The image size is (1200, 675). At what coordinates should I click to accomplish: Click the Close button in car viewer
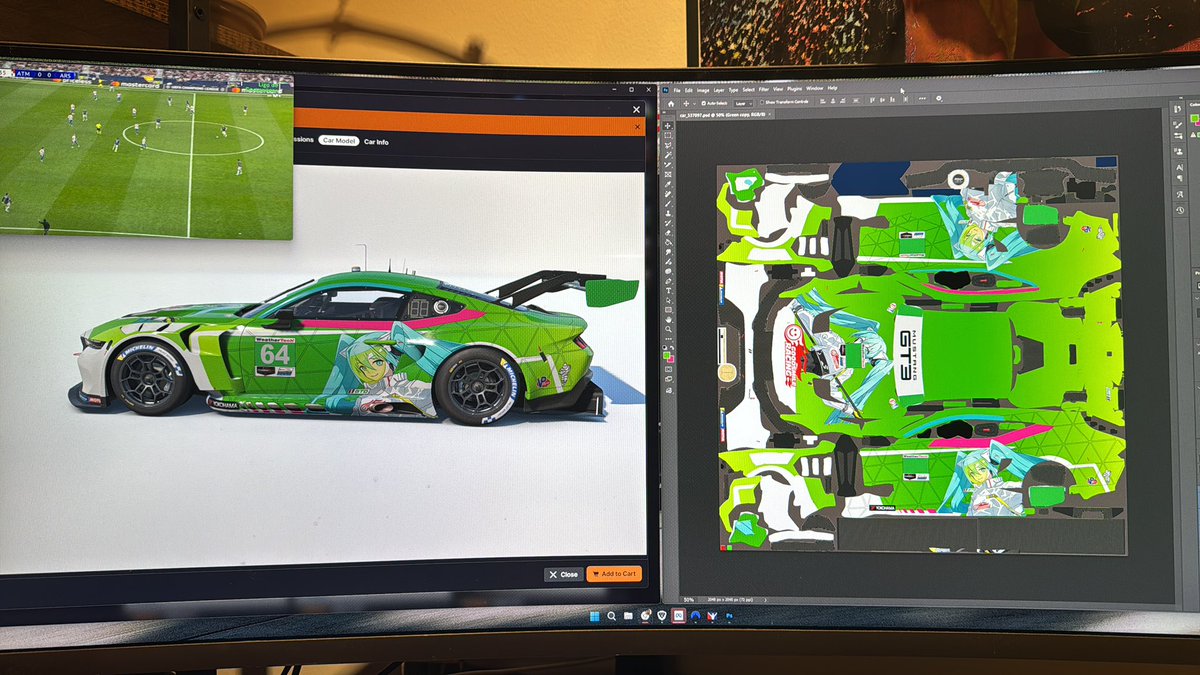pos(564,574)
